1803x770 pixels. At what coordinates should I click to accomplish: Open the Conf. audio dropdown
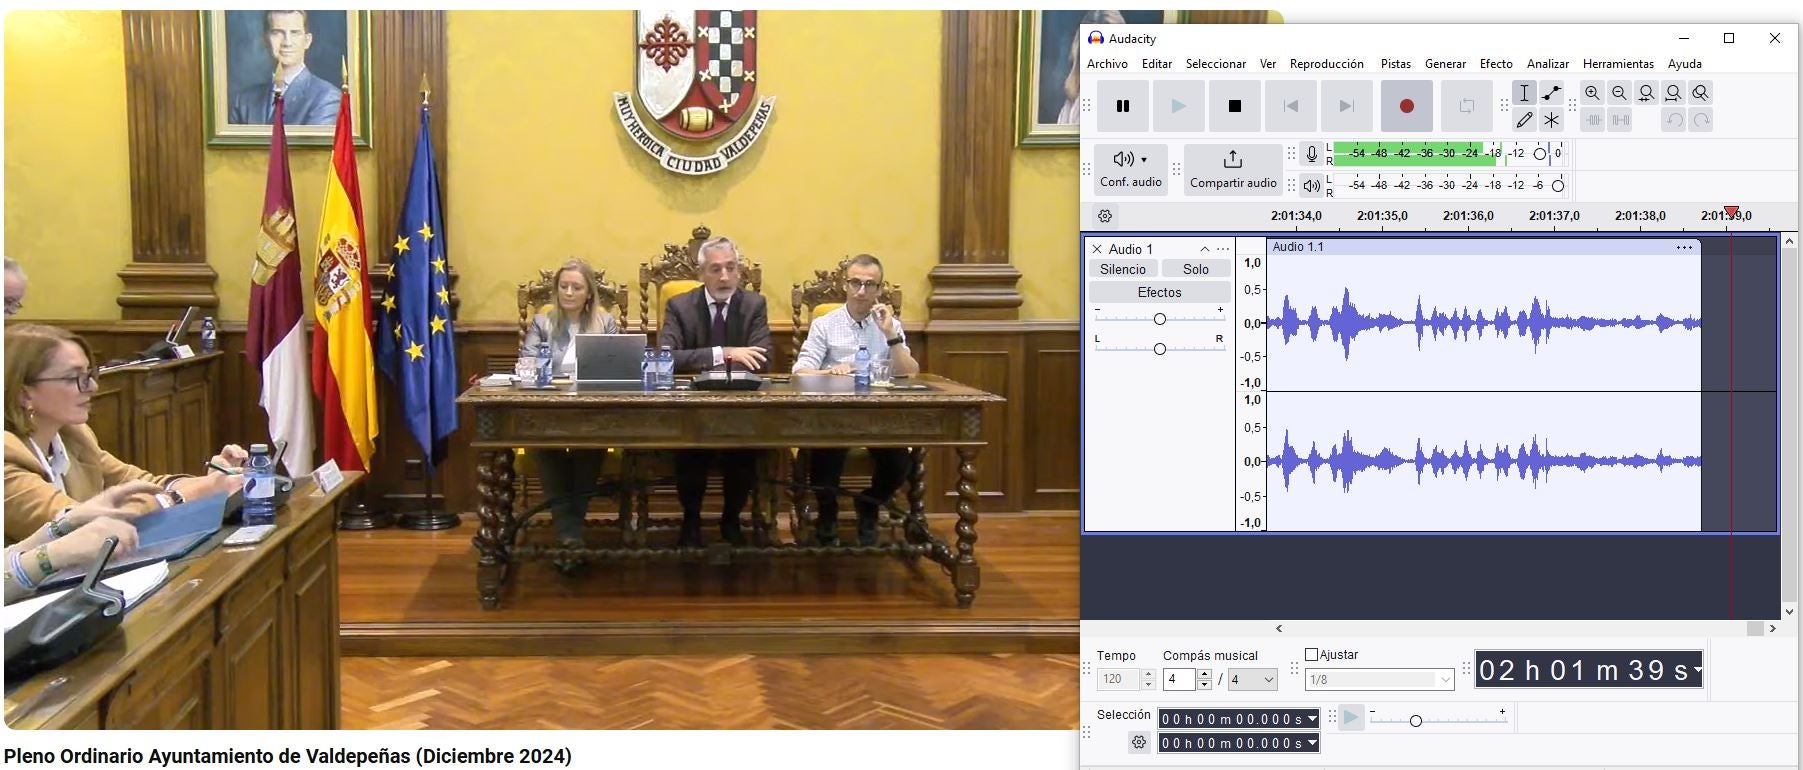[x=1131, y=169]
